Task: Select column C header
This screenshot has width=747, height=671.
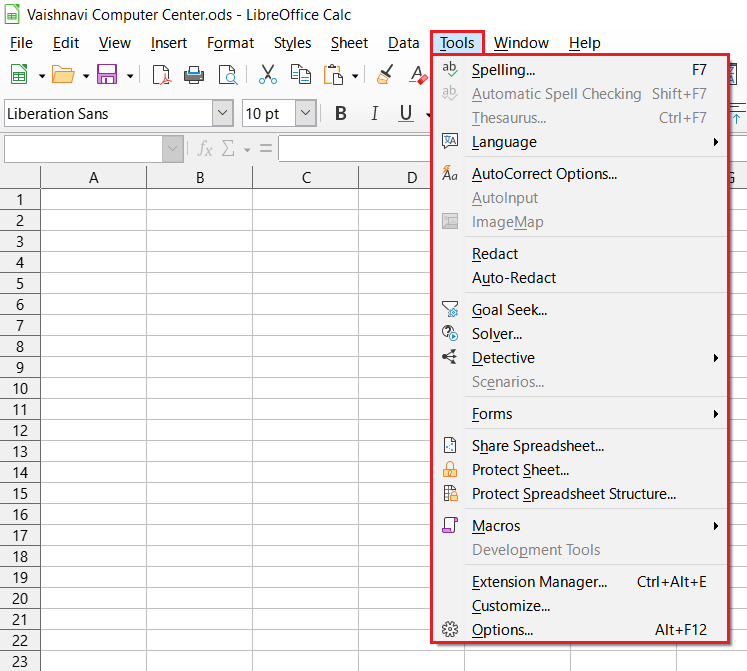Action: click(x=306, y=178)
